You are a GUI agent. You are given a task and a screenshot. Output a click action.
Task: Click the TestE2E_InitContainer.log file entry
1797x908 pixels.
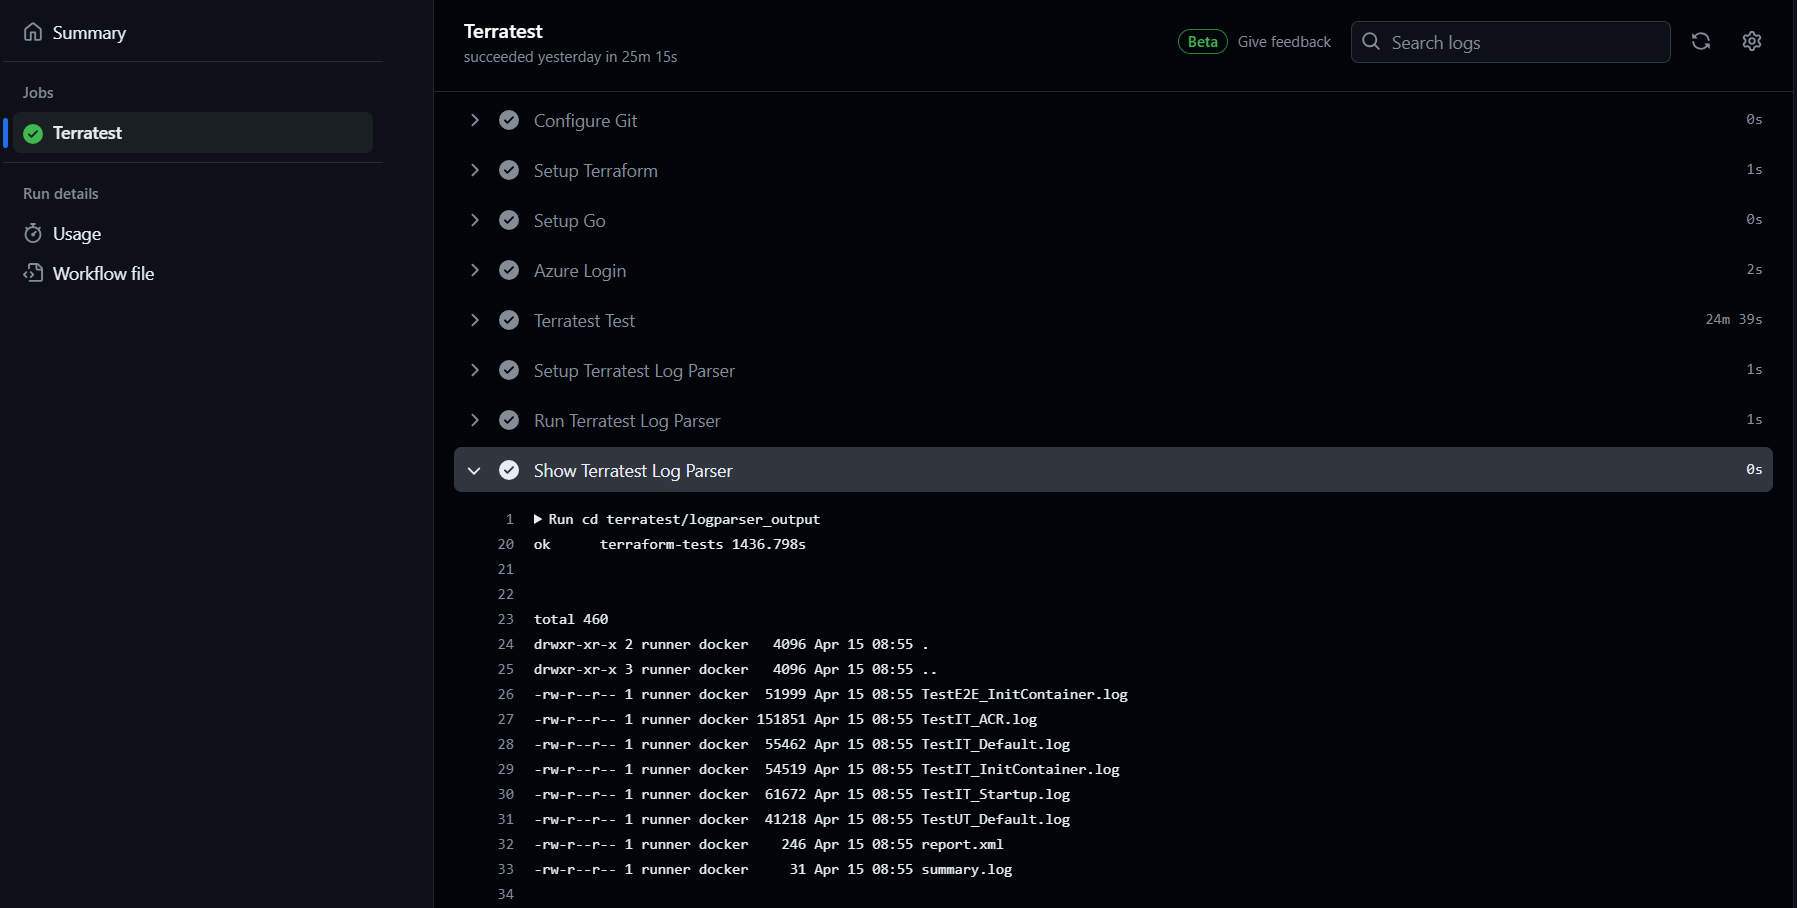pyautogui.click(x=1024, y=694)
